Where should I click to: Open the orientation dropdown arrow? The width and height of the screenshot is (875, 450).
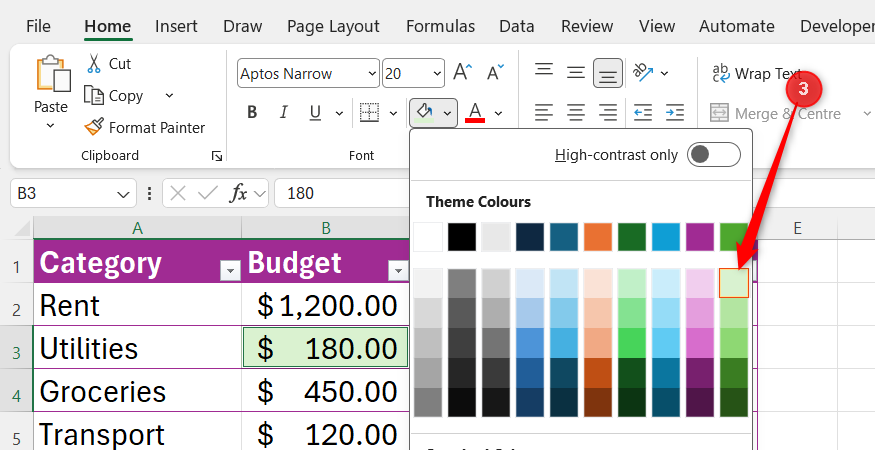pyautogui.click(x=664, y=73)
